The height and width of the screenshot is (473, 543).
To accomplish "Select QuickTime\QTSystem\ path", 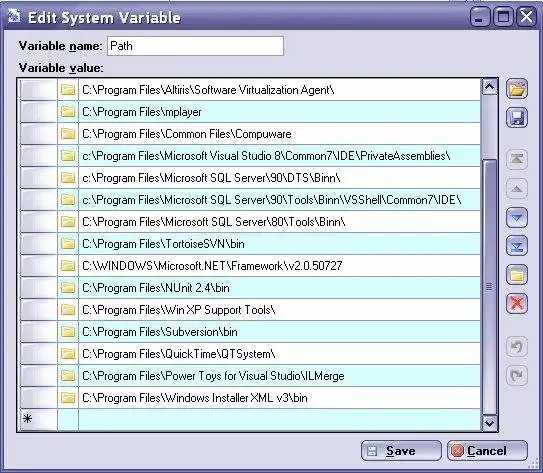I will [279, 354].
